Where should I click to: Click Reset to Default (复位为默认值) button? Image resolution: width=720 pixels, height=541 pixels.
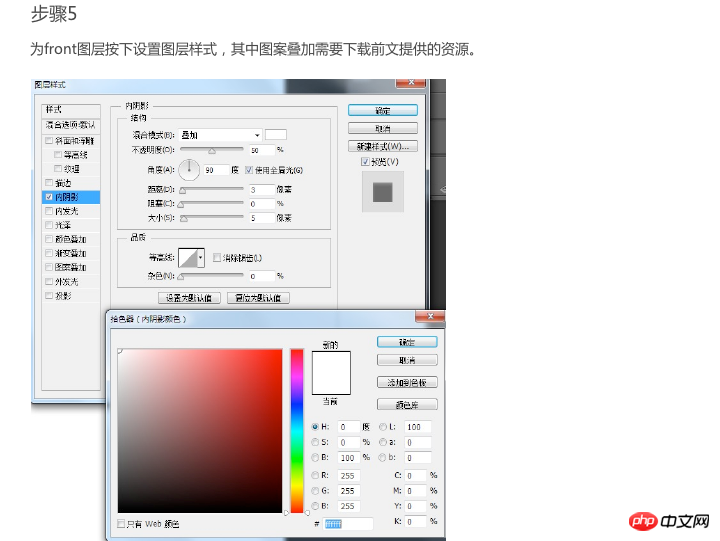tap(258, 298)
